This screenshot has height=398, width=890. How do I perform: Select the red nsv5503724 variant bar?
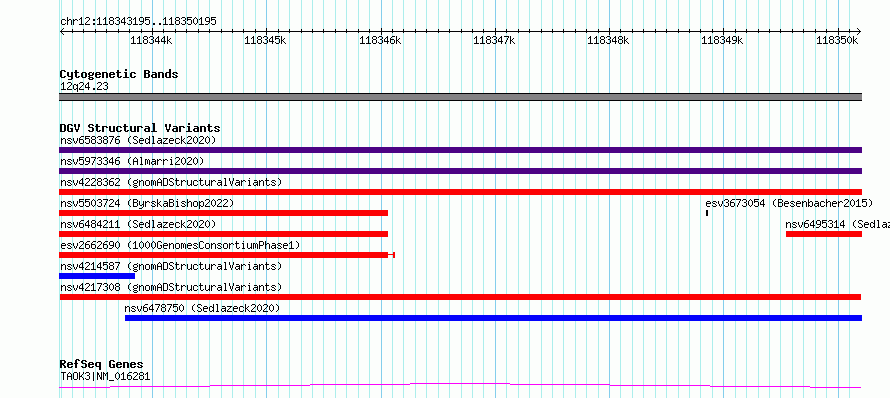(224, 213)
